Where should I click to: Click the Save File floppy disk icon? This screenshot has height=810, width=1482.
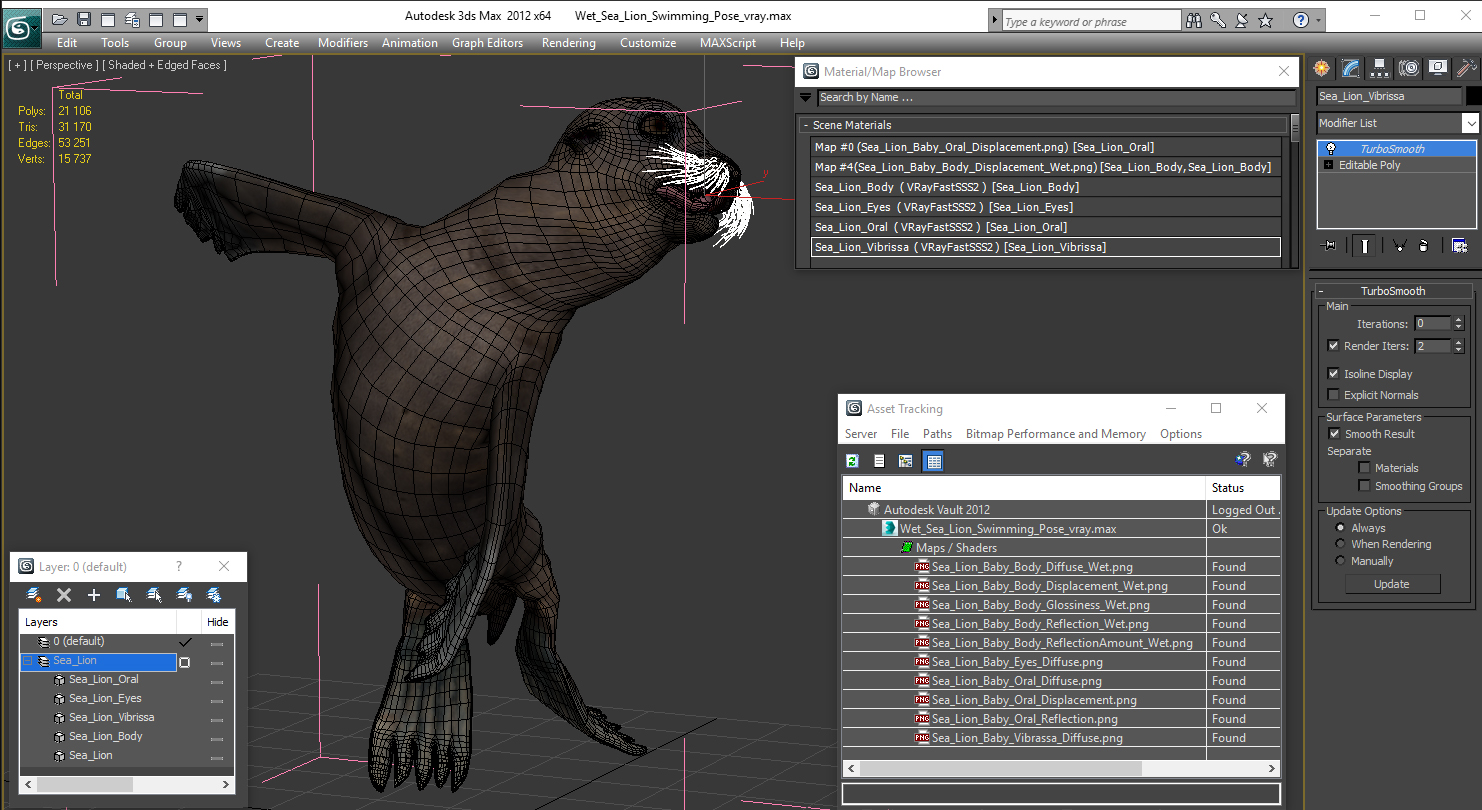[84, 19]
